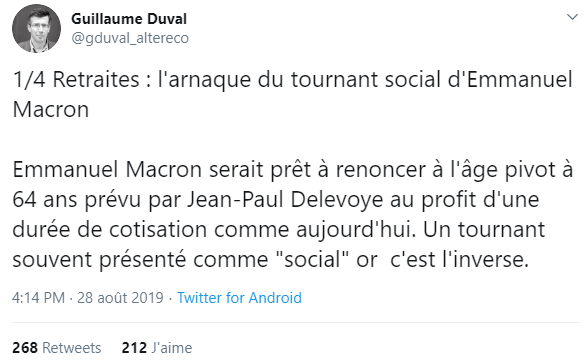The height and width of the screenshot is (361, 584).
Task: Open the Twitter for Android source link
Action: [239, 298]
